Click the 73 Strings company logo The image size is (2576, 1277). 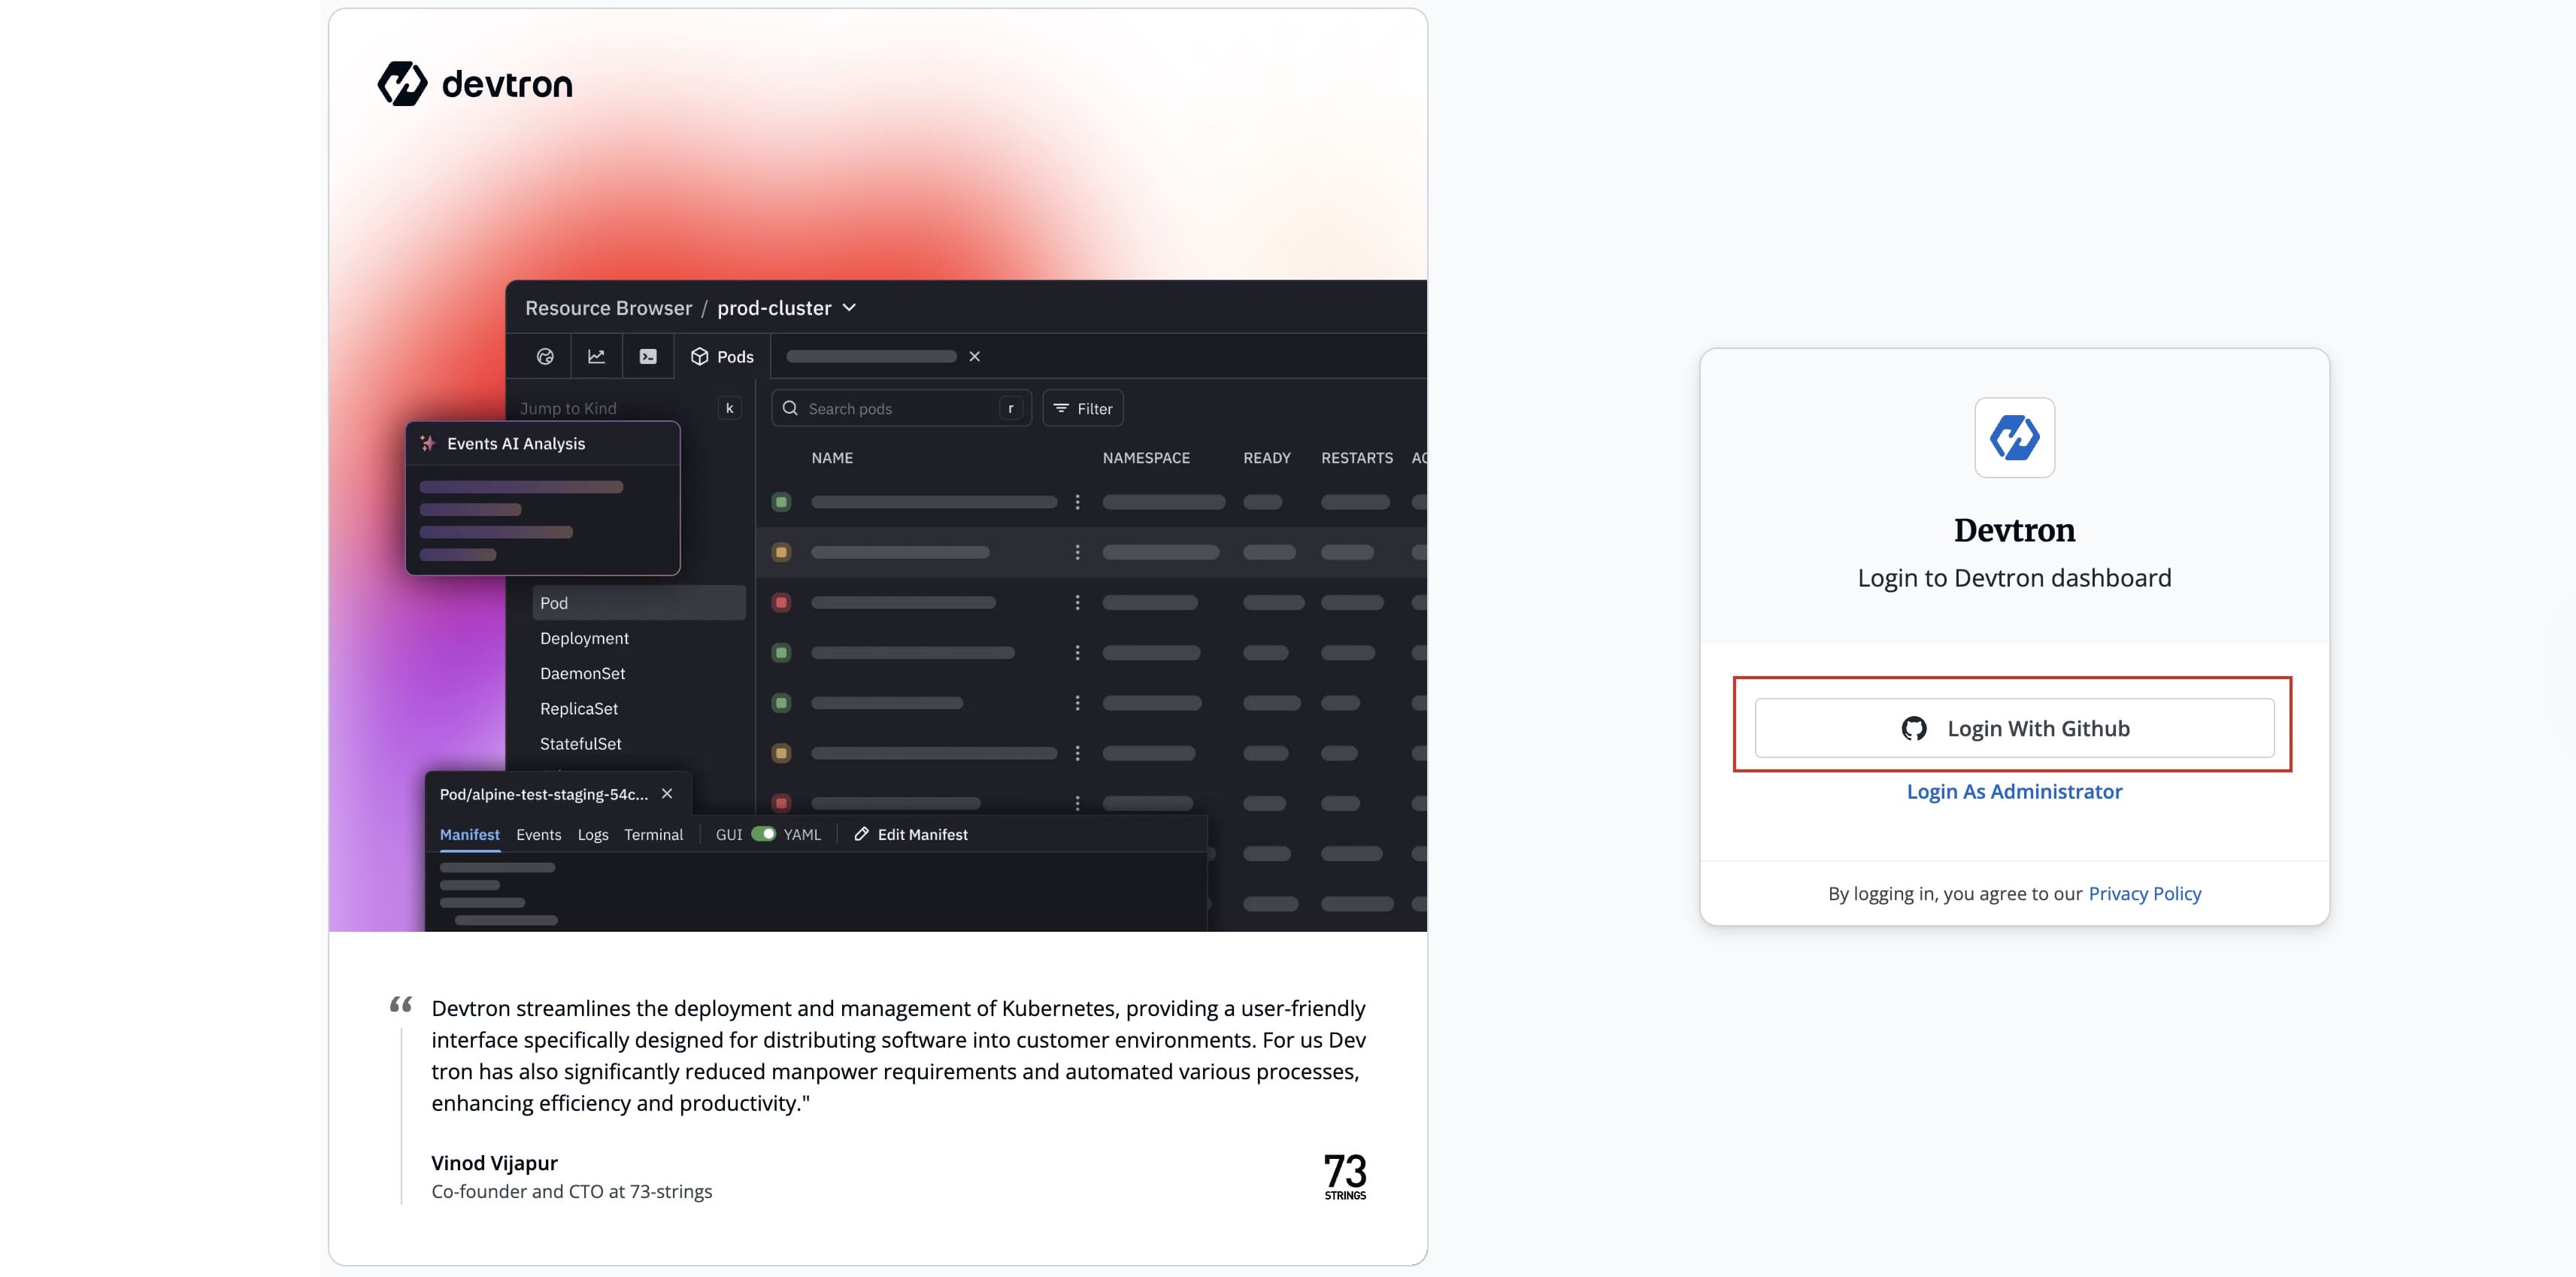pos(1344,1175)
